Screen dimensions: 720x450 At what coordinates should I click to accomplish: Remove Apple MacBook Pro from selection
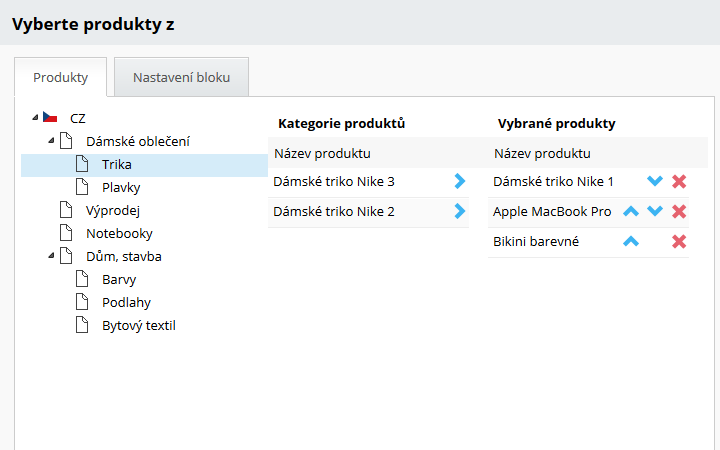pos(679,212)
